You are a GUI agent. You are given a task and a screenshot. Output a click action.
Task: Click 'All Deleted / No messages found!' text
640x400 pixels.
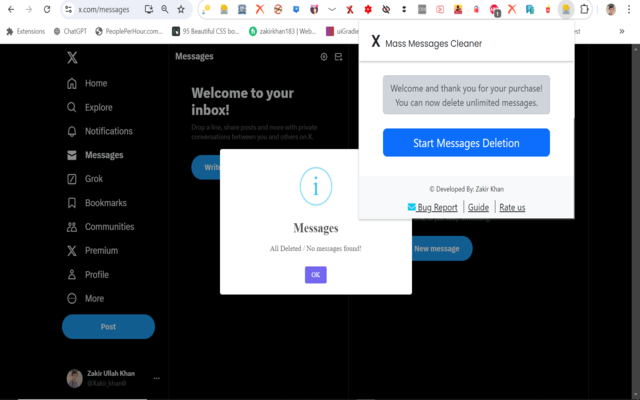316,248
